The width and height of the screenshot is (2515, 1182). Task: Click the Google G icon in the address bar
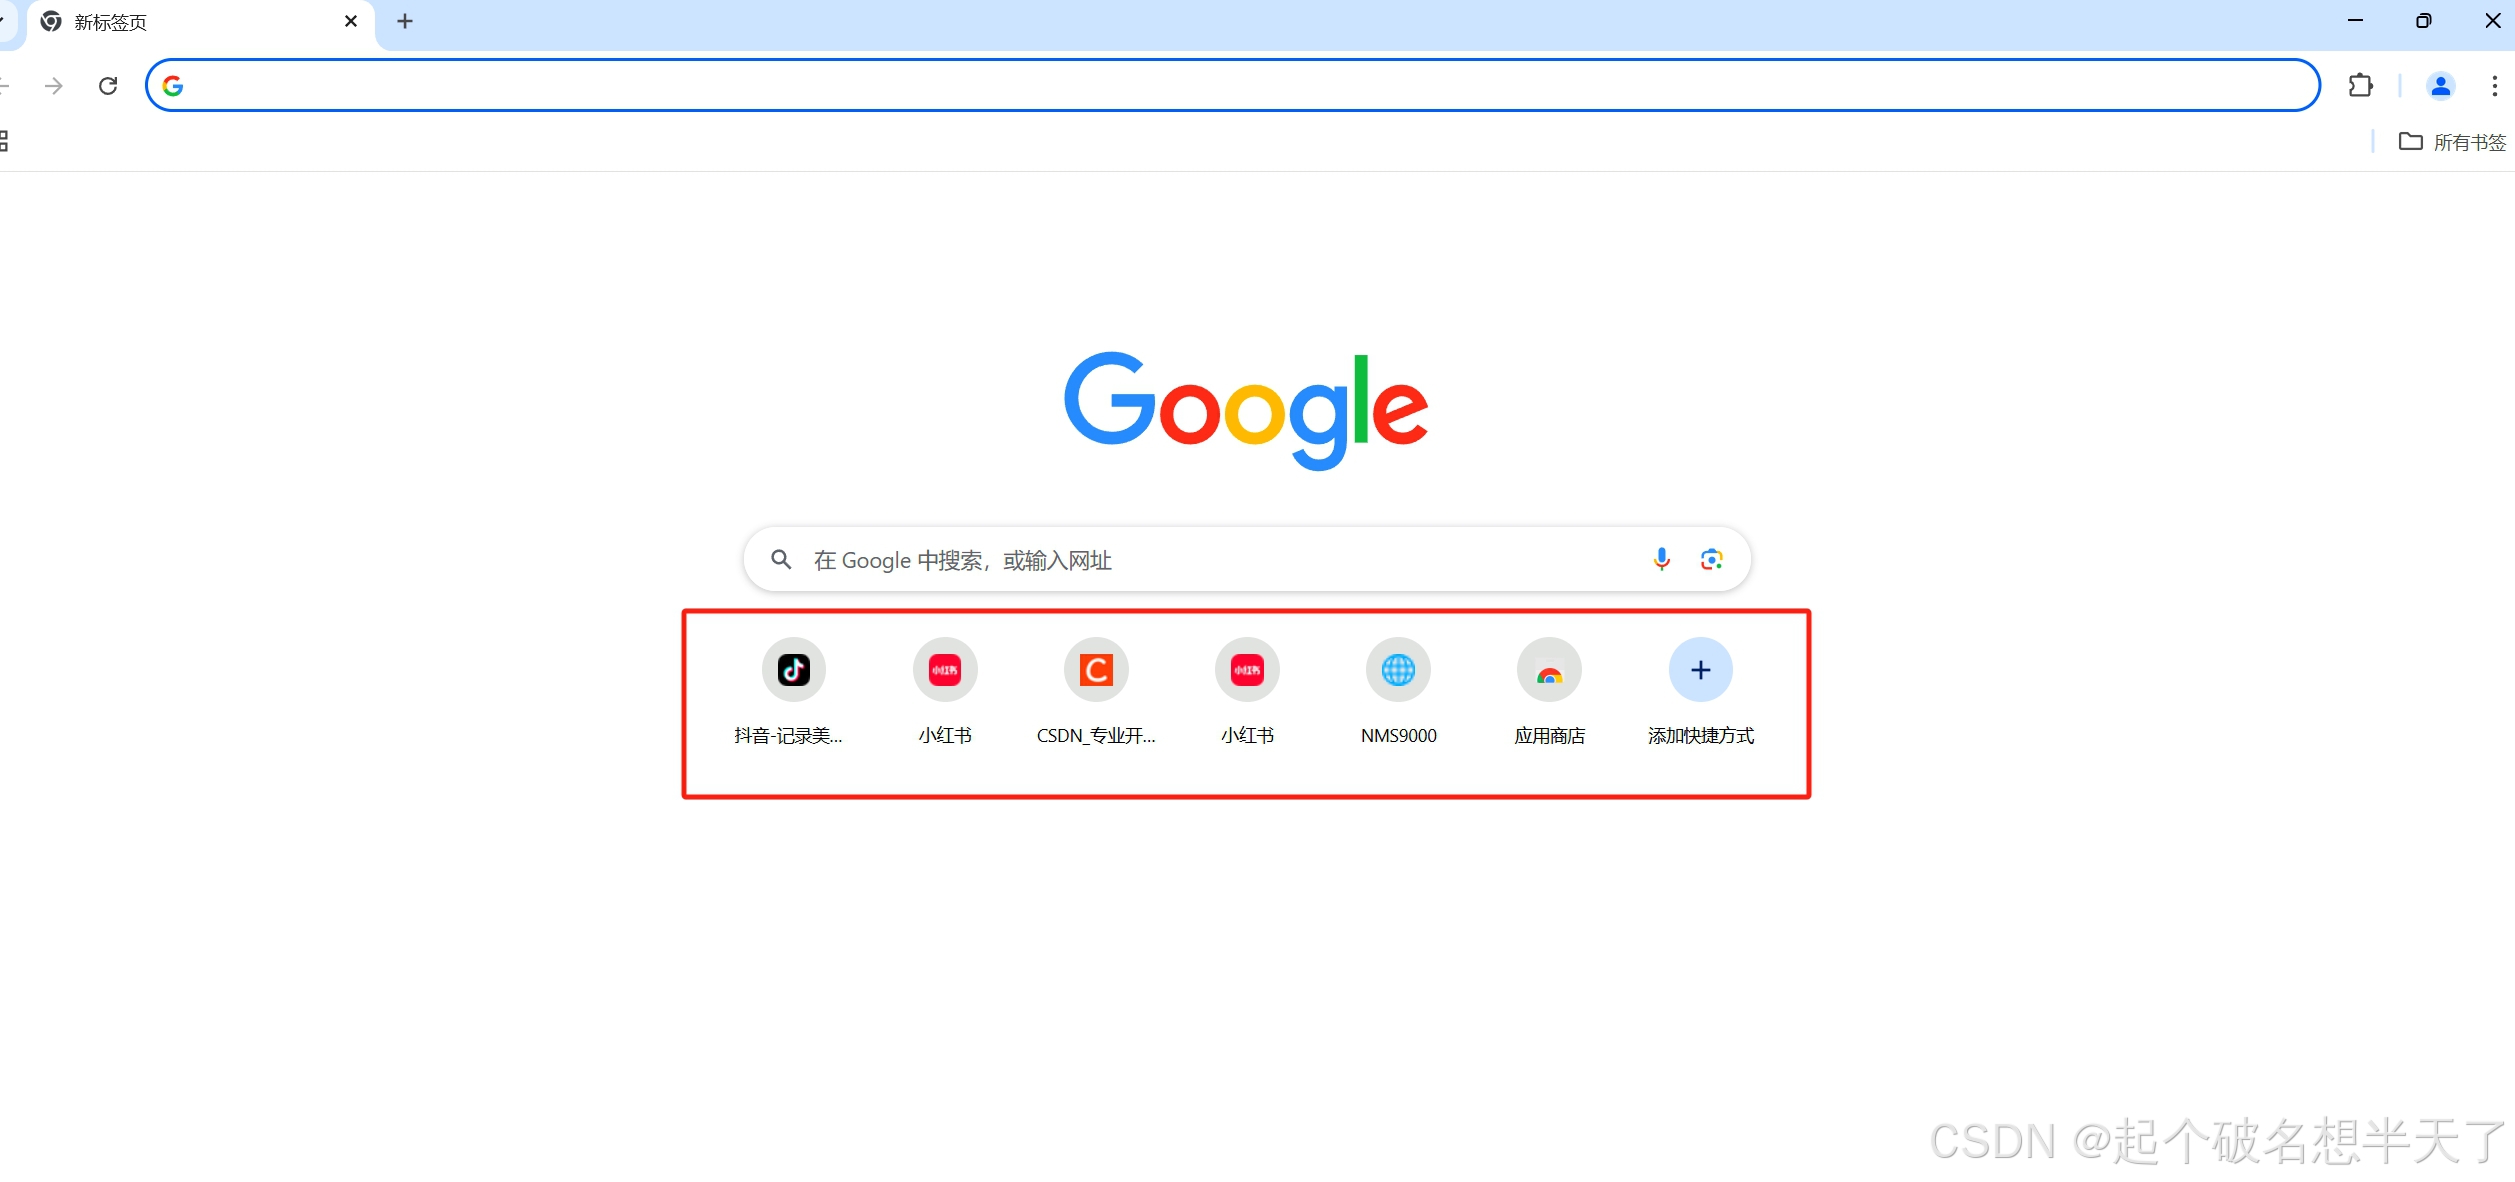point(173,86)
